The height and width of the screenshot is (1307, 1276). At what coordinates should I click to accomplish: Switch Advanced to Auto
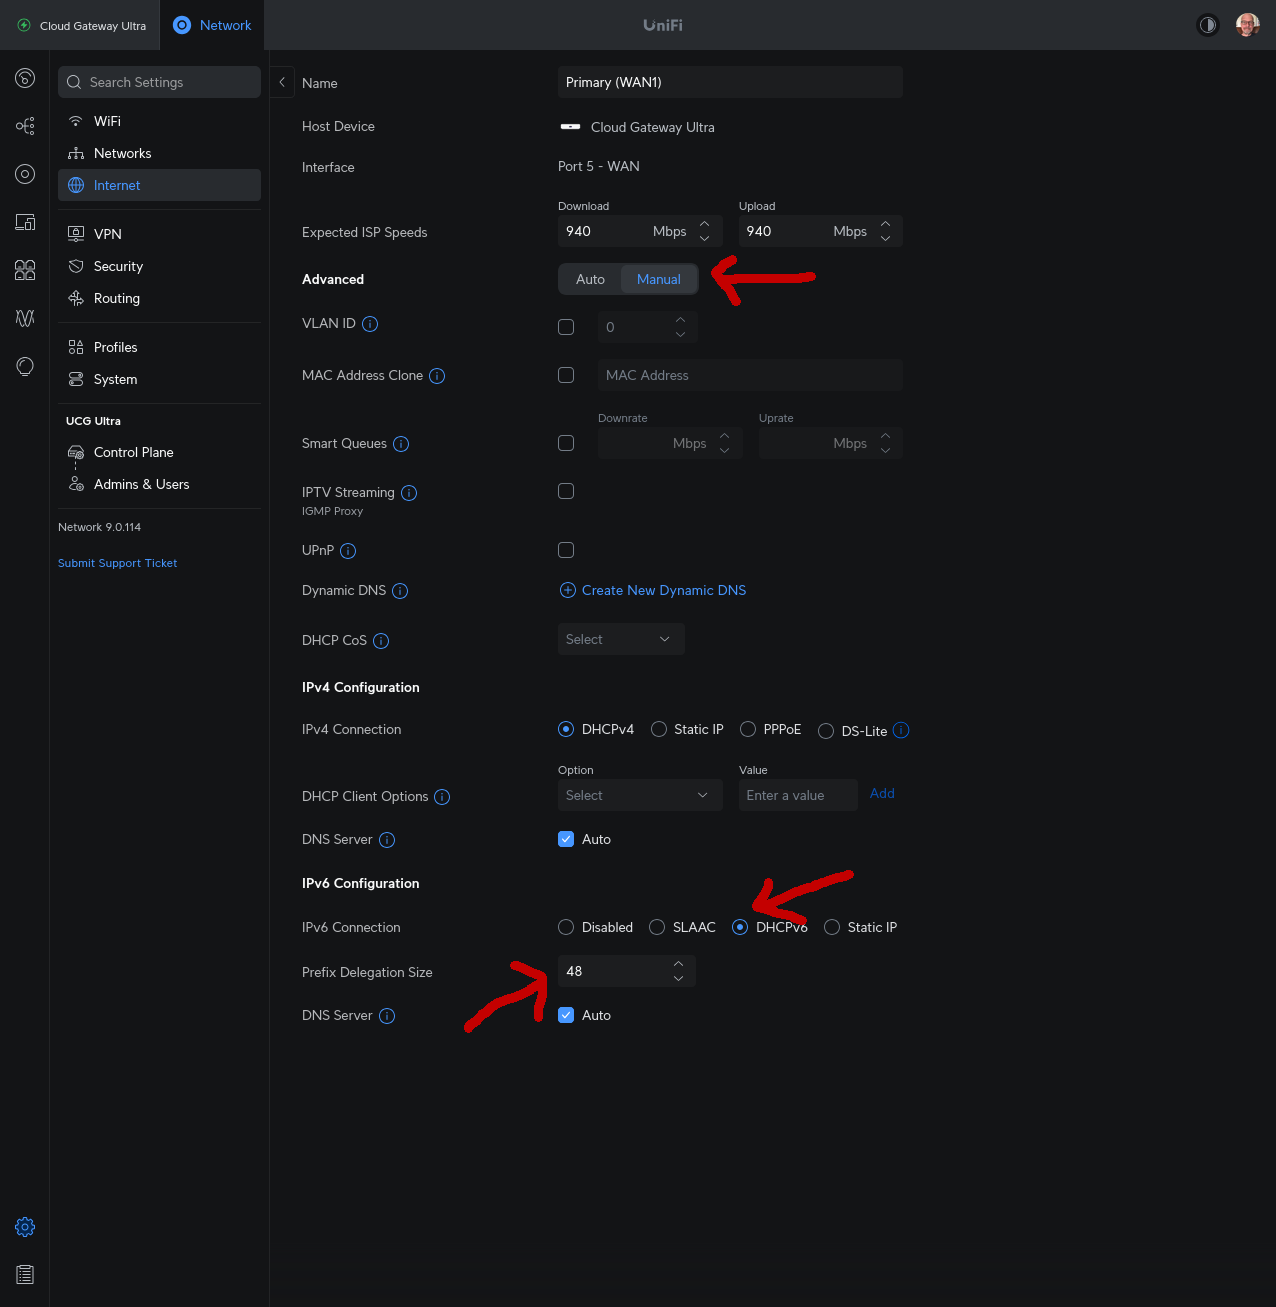590,279
